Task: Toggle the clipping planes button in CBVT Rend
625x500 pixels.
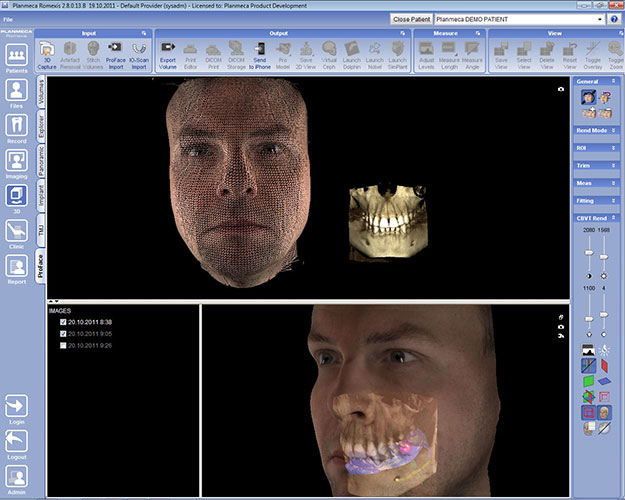Action: tap(589, 366)
